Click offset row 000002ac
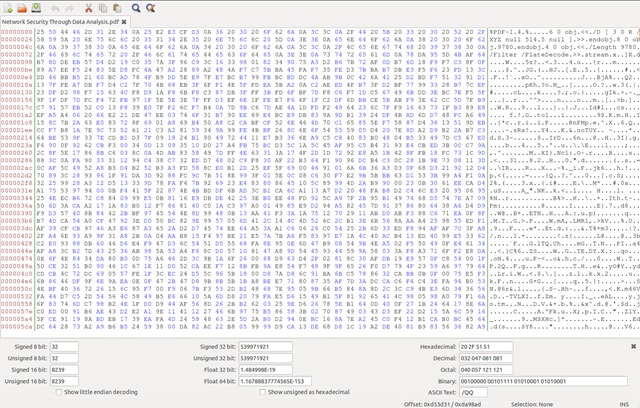 (17, 168)
